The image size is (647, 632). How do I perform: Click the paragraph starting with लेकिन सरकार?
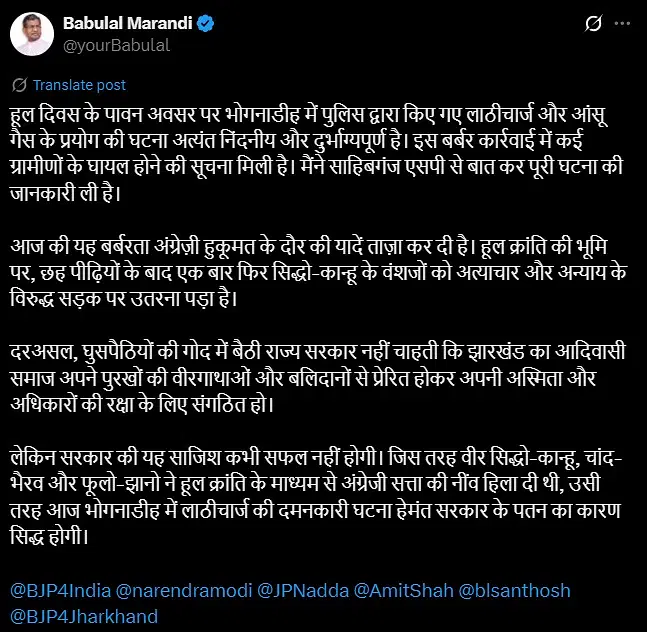[x=316, y=497]
